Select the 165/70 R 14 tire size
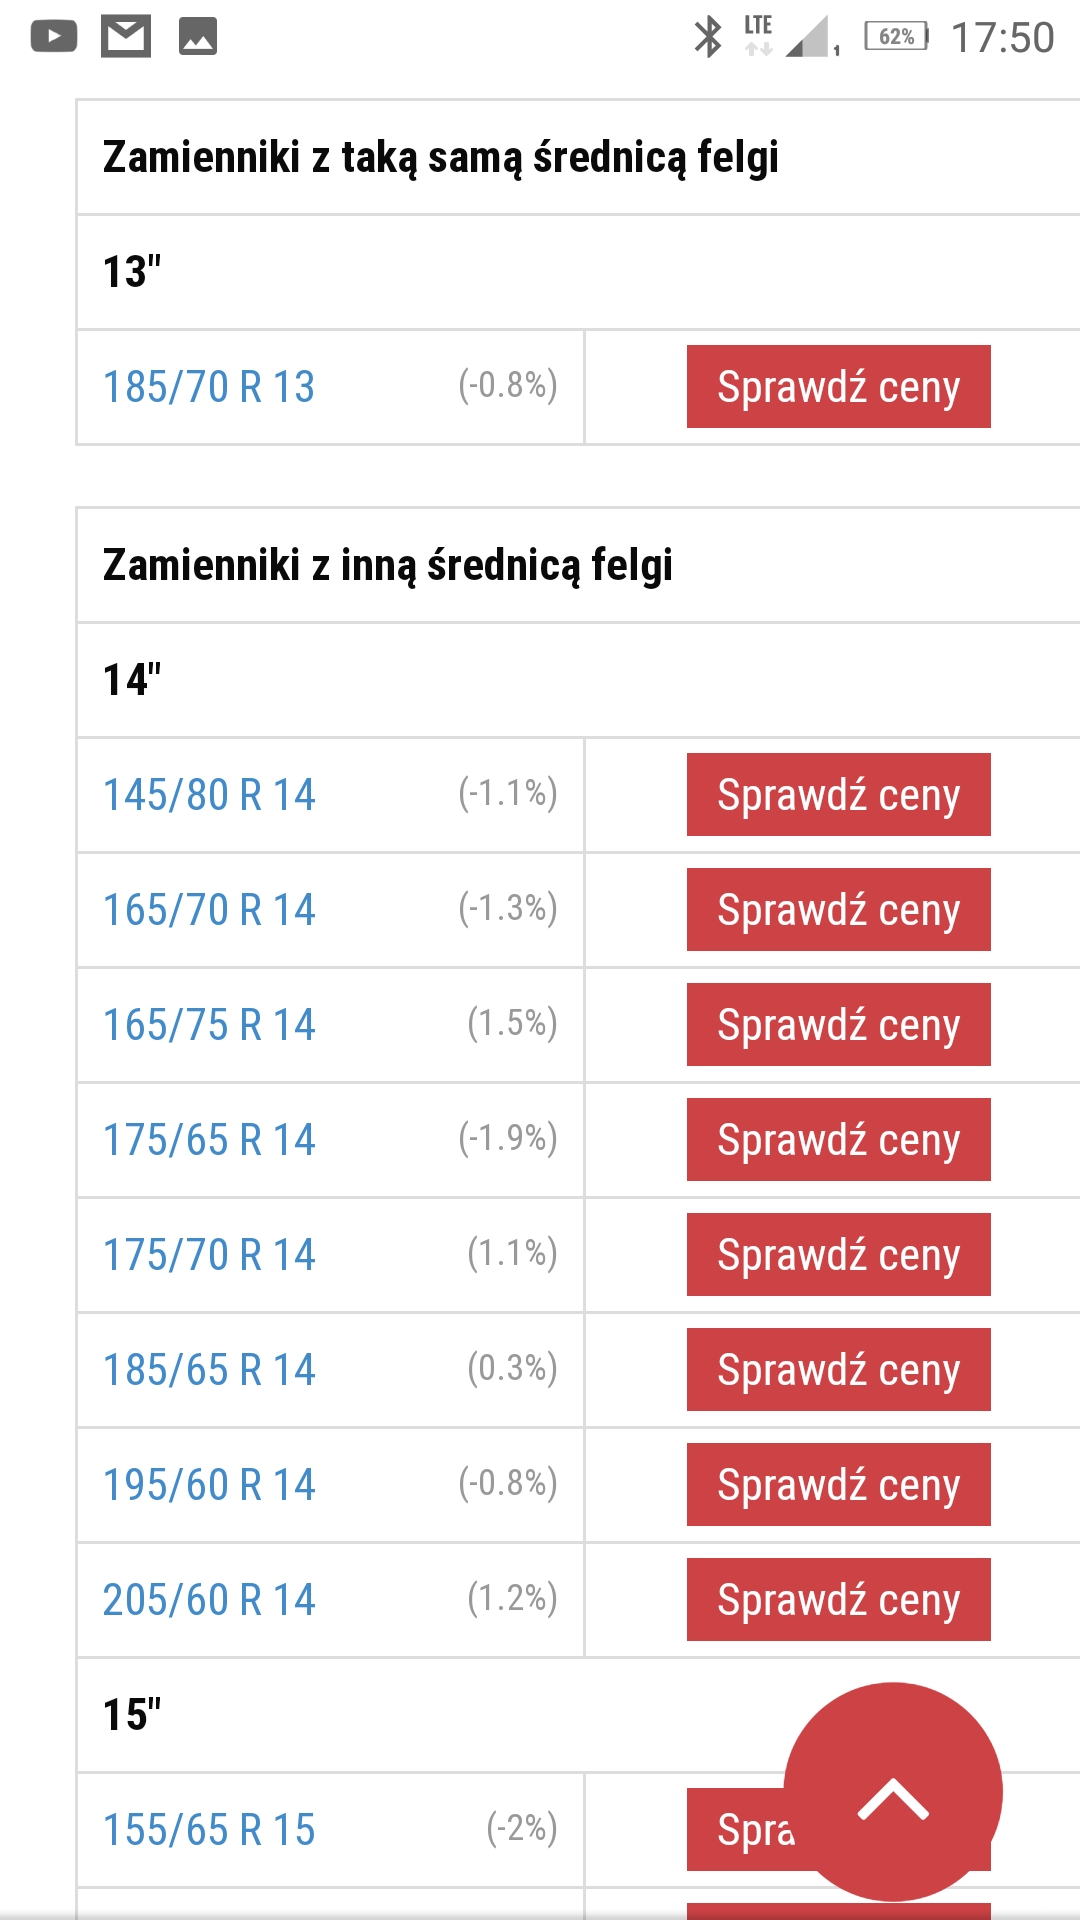This screenshot has width=1080, height=1920. tap(209, 910)
